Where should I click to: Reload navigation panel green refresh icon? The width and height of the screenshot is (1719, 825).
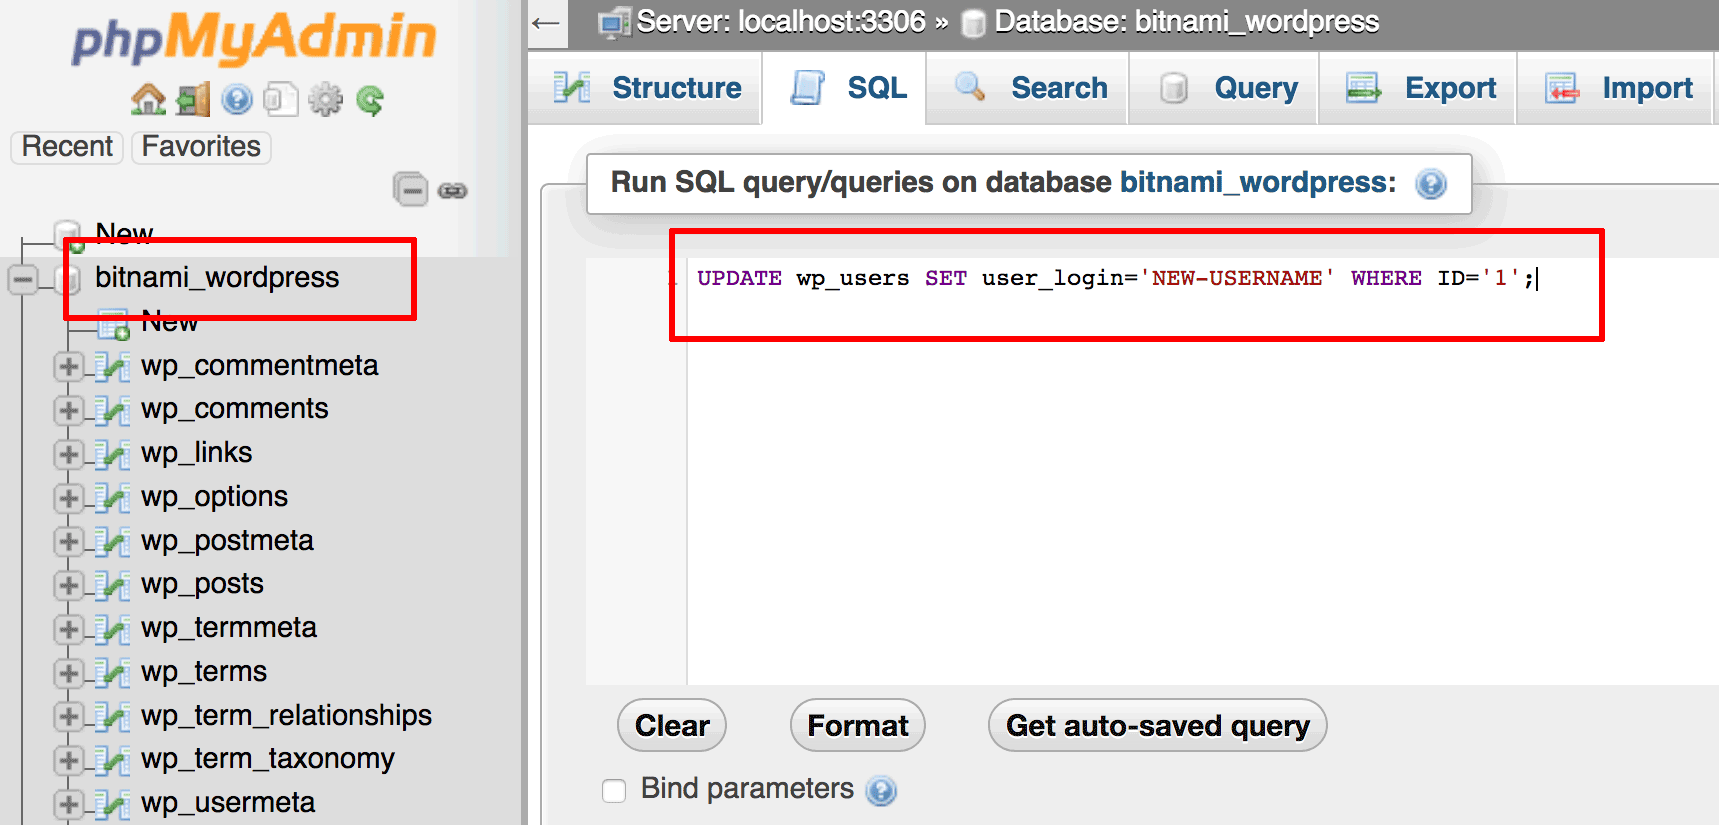[x=370, y=100]
